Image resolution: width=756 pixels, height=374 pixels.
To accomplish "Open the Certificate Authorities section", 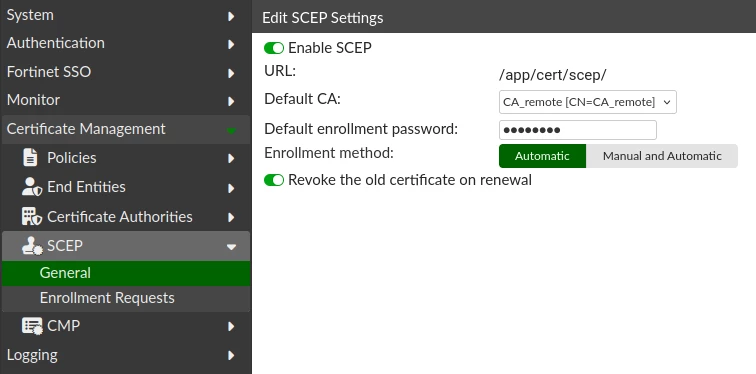I will pyautogui.click(x=126, y=217).
